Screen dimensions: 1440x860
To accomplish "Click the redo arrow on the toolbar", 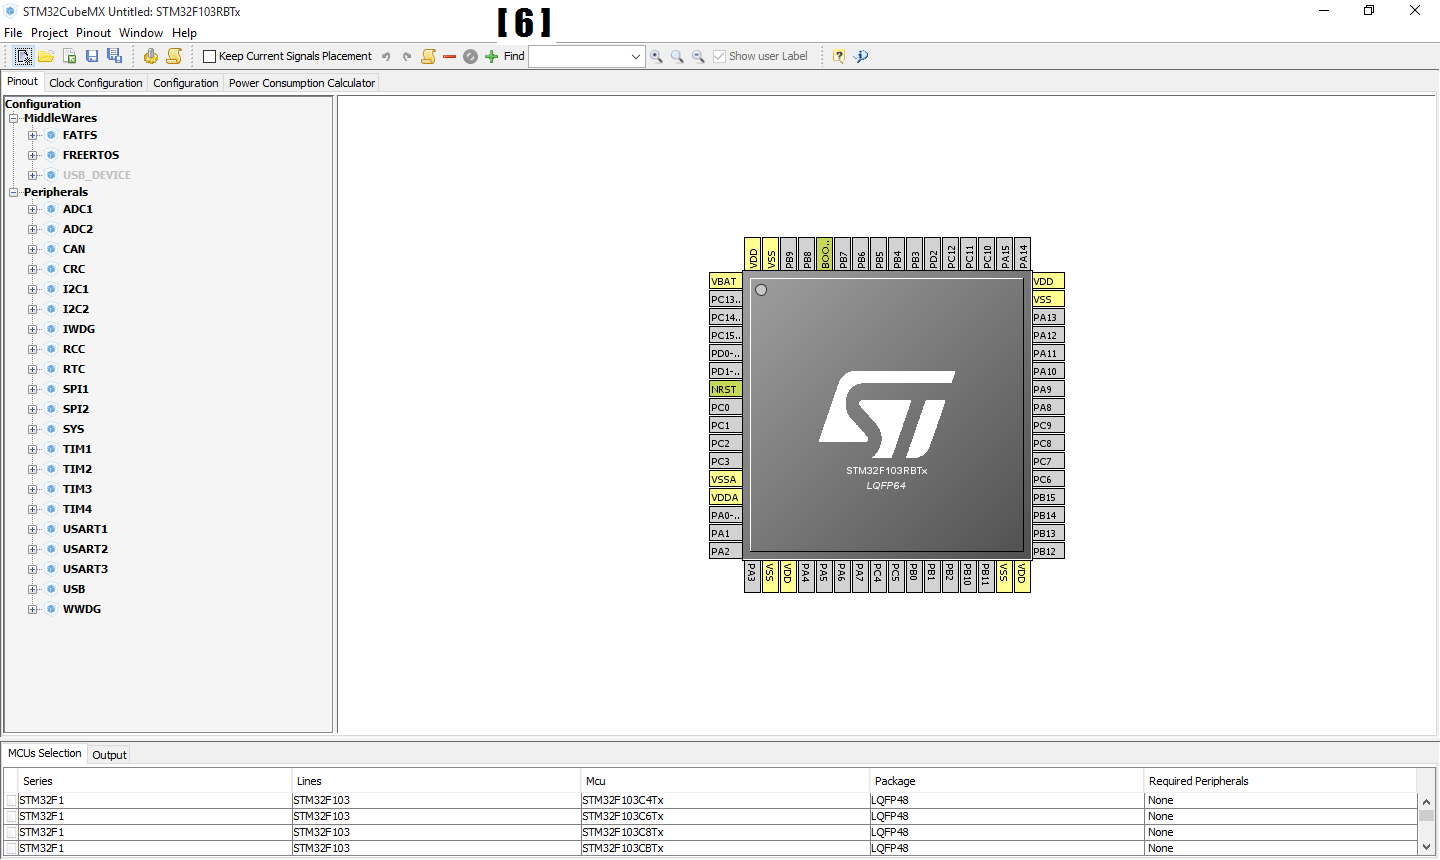I will click(x=406, y=56).
